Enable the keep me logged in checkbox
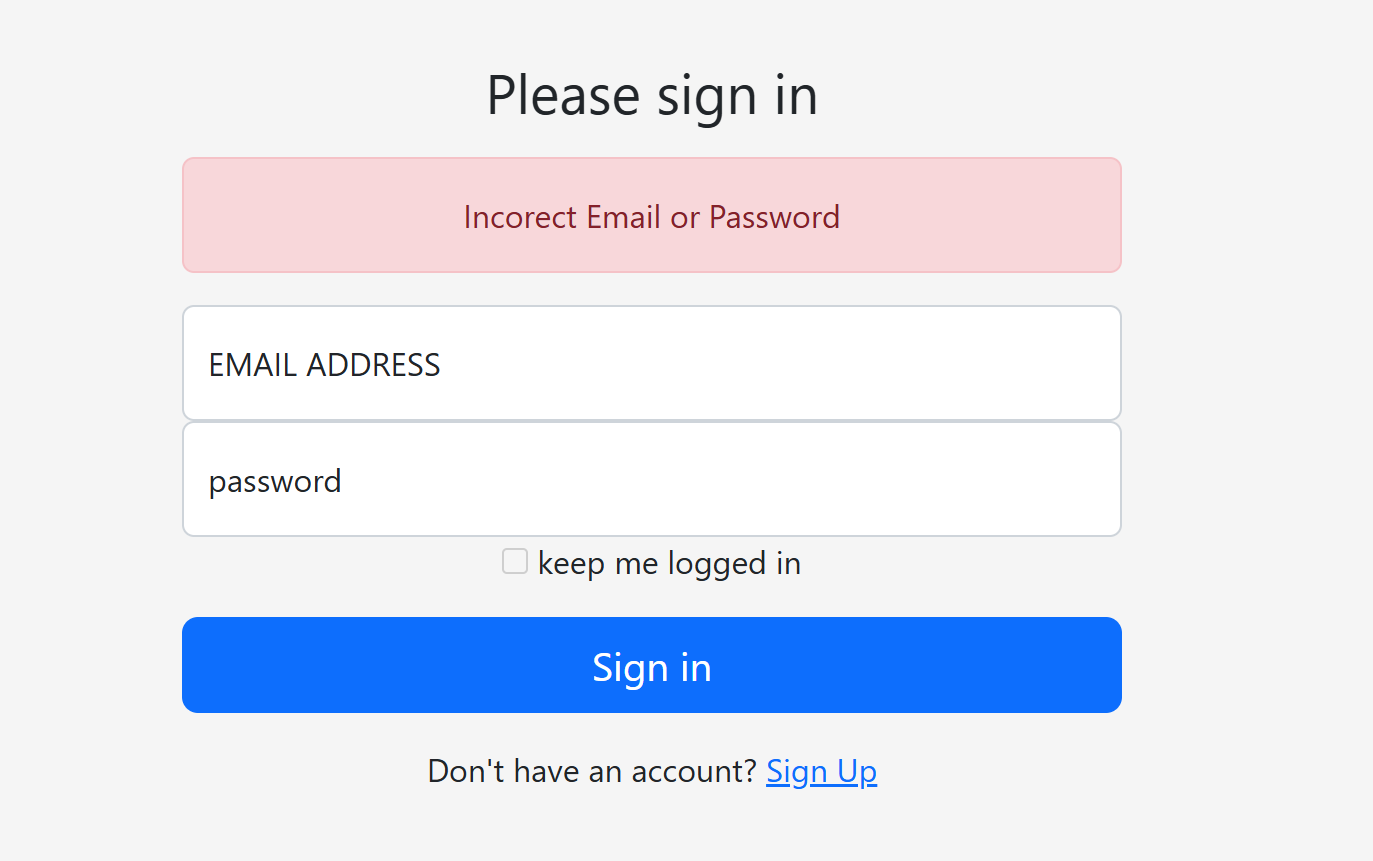This screenshot has height=861, width=1373. coord(515,562)
